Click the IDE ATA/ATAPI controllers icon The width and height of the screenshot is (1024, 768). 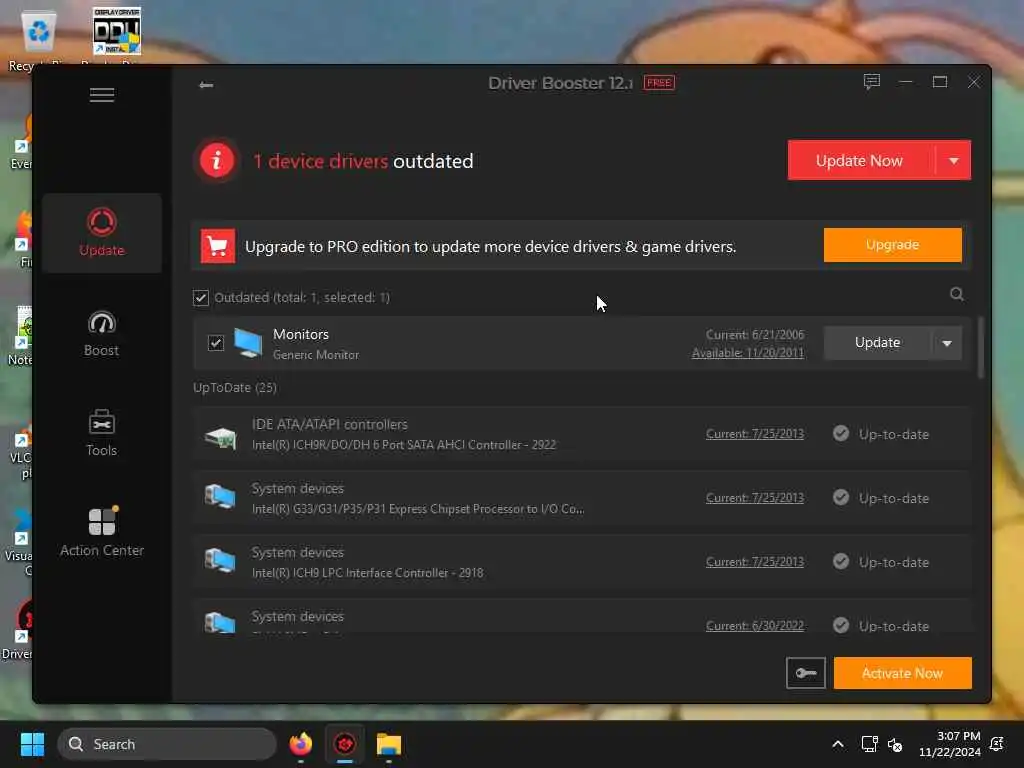tap(220, 436)
